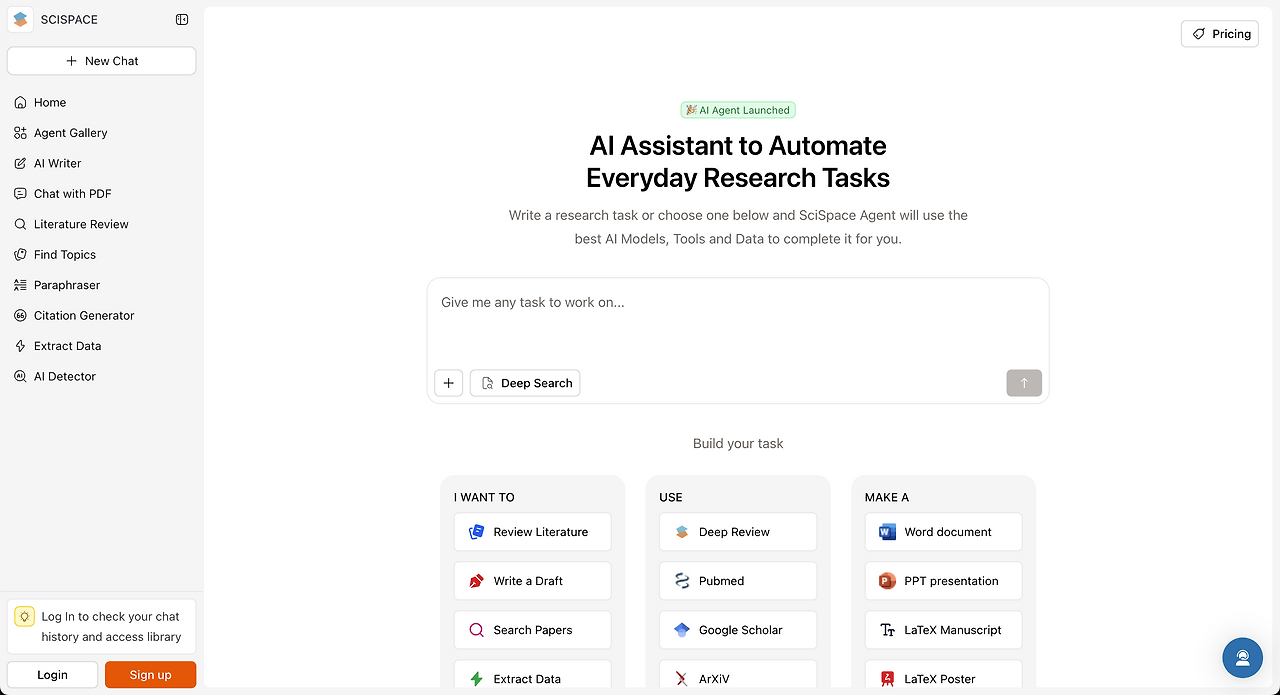The height and width of the screenshot is (695, 1280).
Task: Start a New Chat
Action: click(101, 61)
